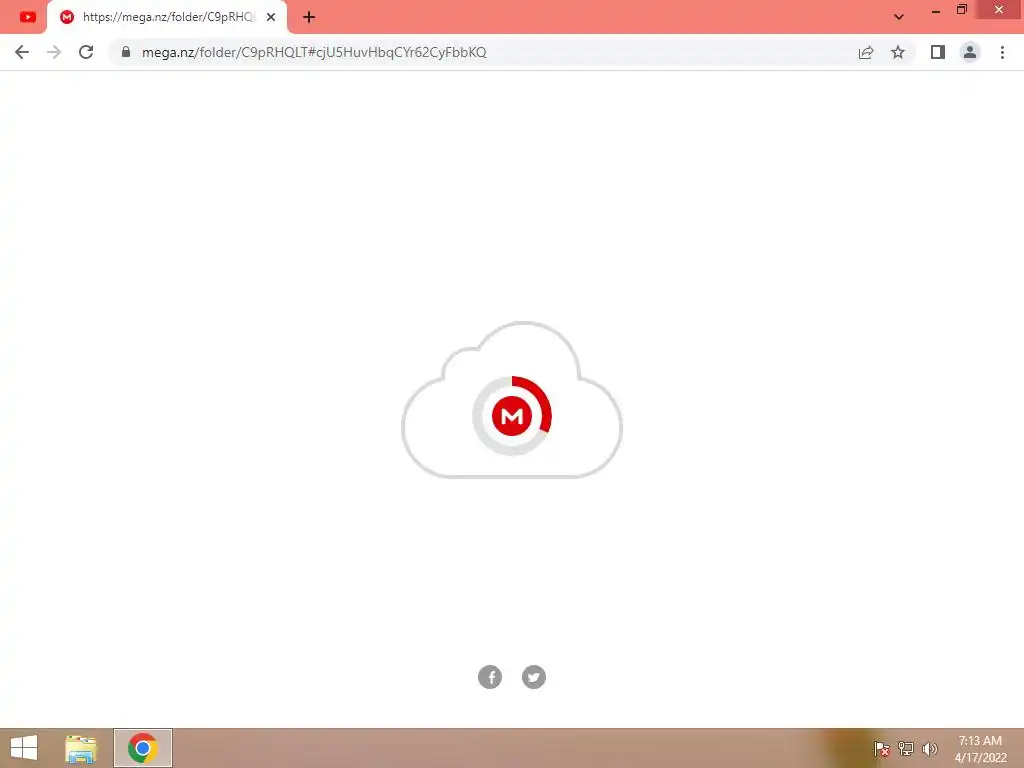Share this page using the share icon
The image size is (1024, 768).
click(866, 52)
